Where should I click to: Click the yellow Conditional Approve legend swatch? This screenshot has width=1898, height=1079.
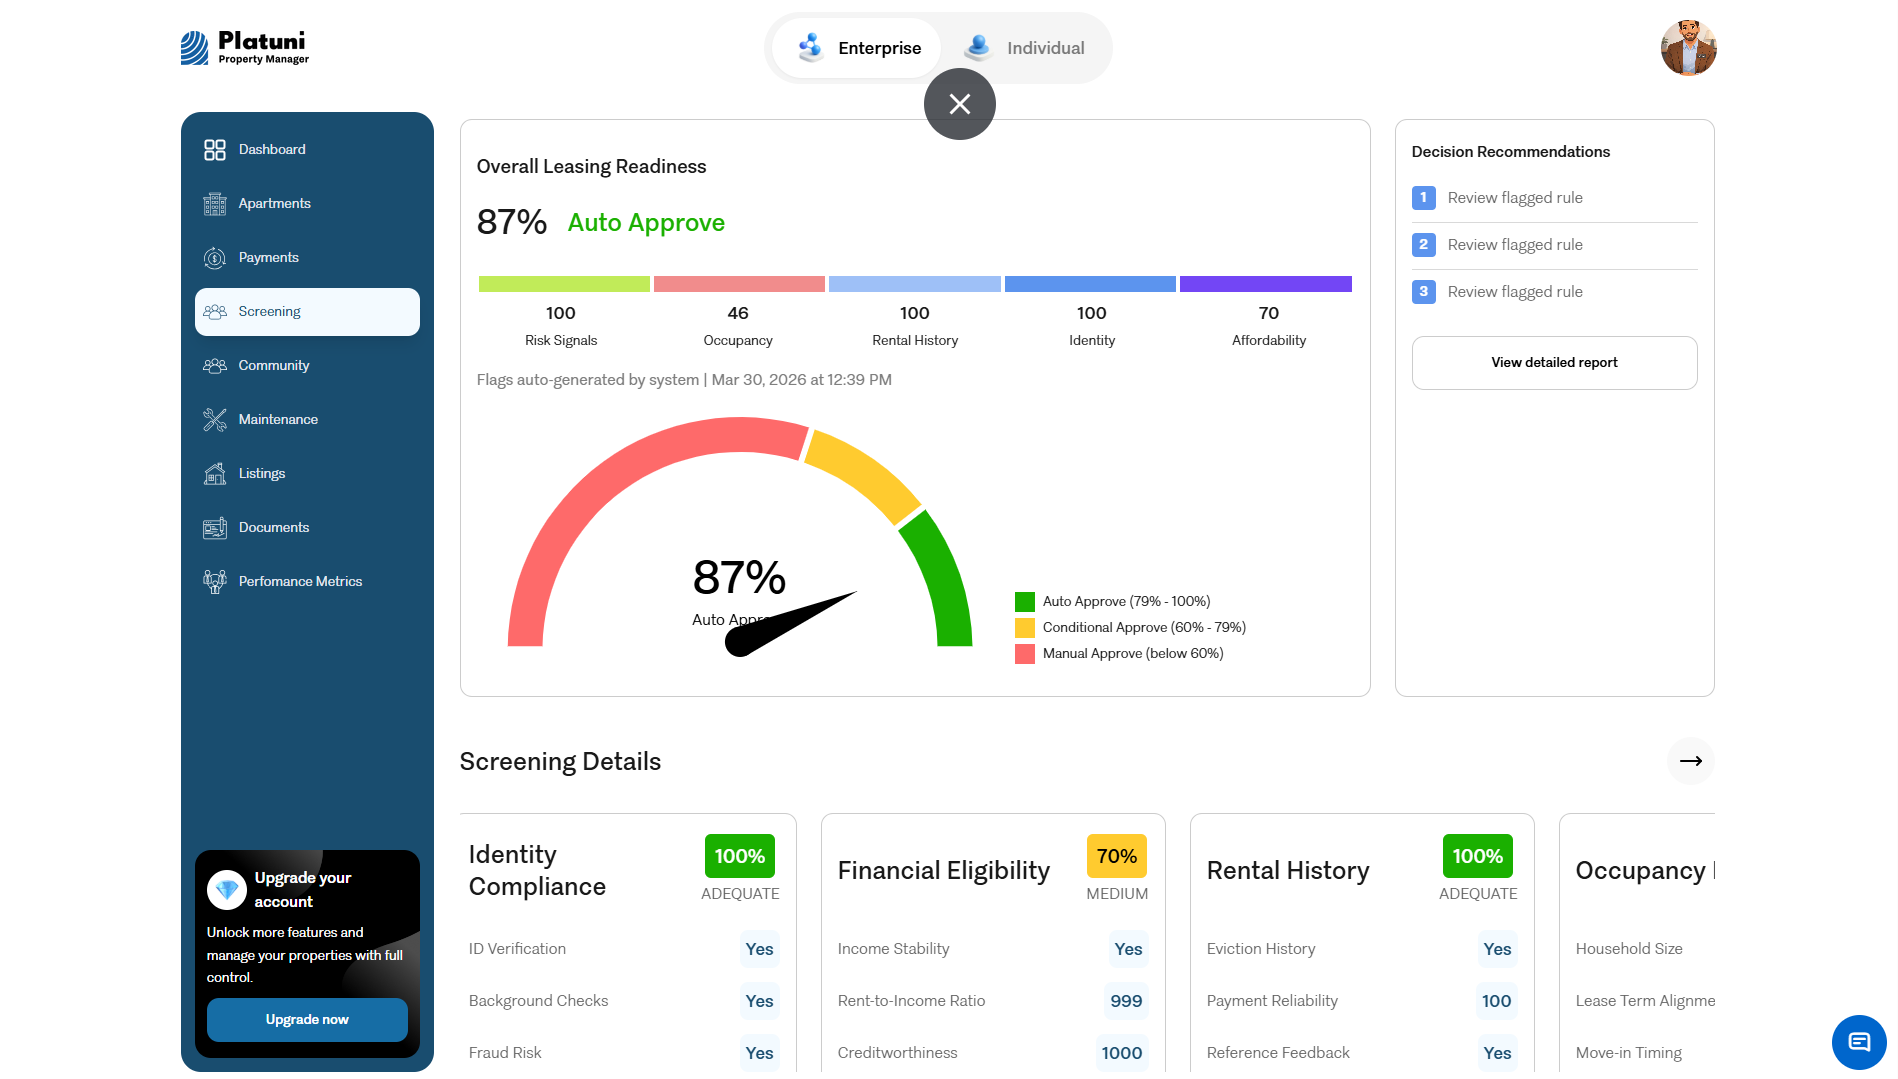click(x=1025, y=628)
